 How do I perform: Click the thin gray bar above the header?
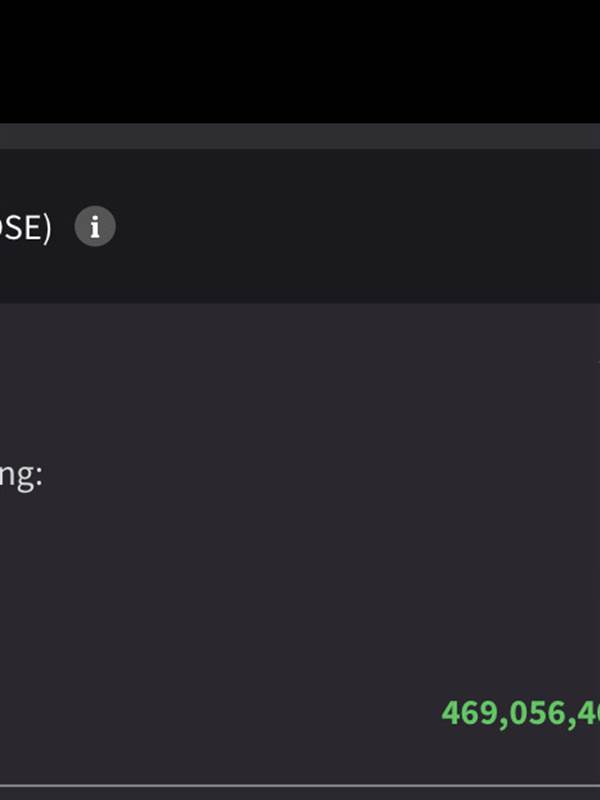[x=300, y=136]
